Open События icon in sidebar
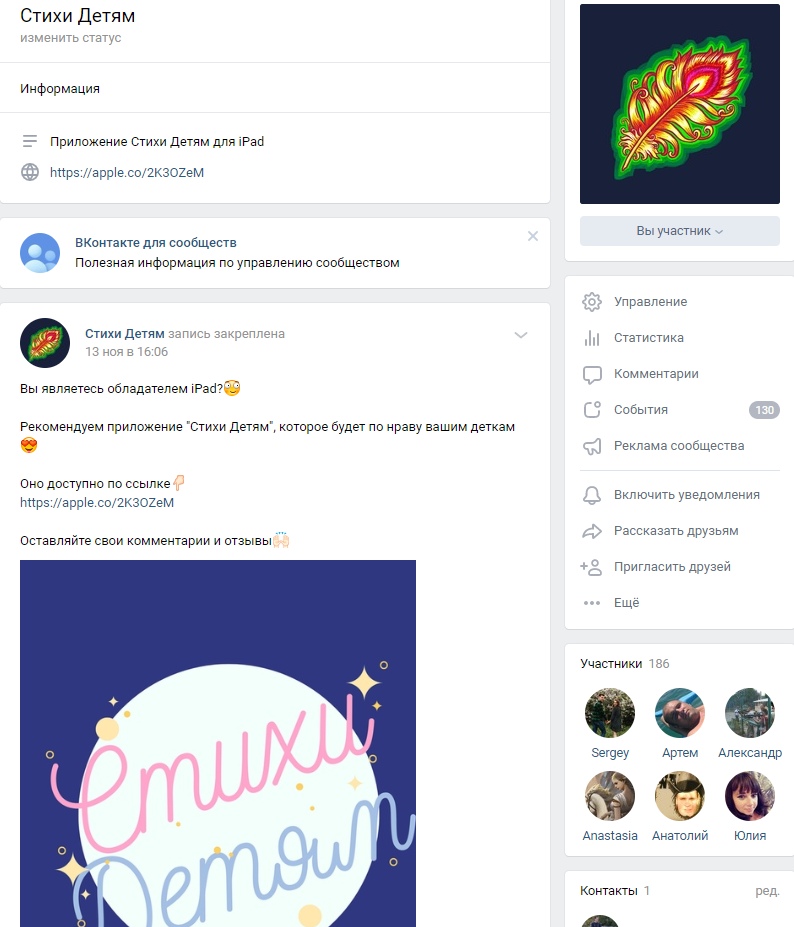The width and height of the screenshot is (794, 927). pos(592,410)
